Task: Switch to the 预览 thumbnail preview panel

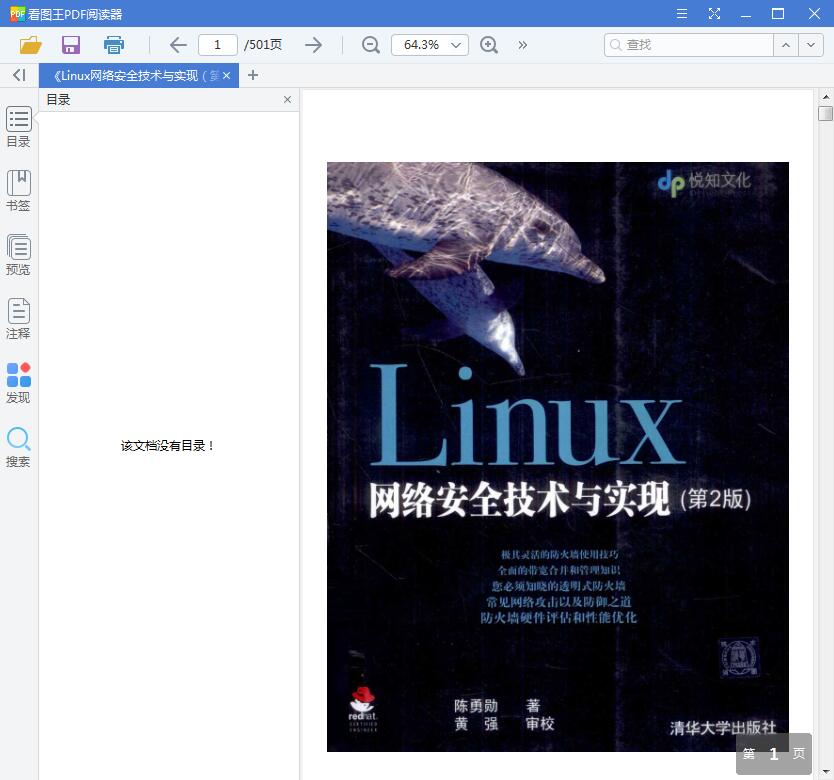Action: 18,253
